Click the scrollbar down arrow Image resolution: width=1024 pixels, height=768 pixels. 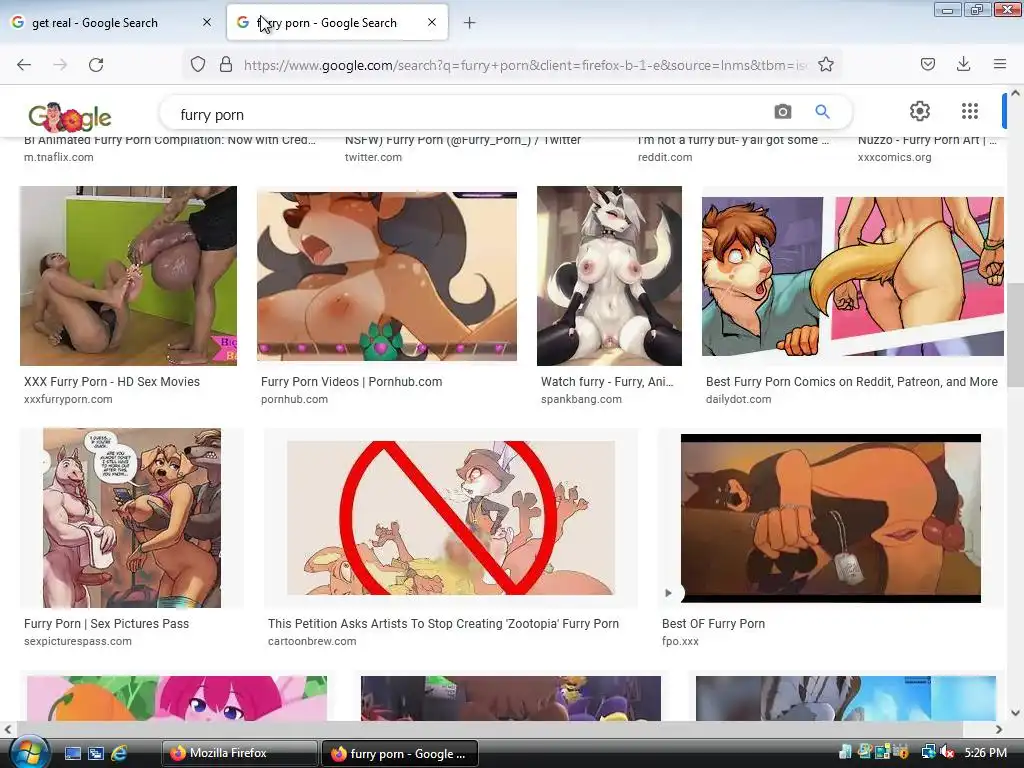pyautogui.click(x=1015, y=713)
